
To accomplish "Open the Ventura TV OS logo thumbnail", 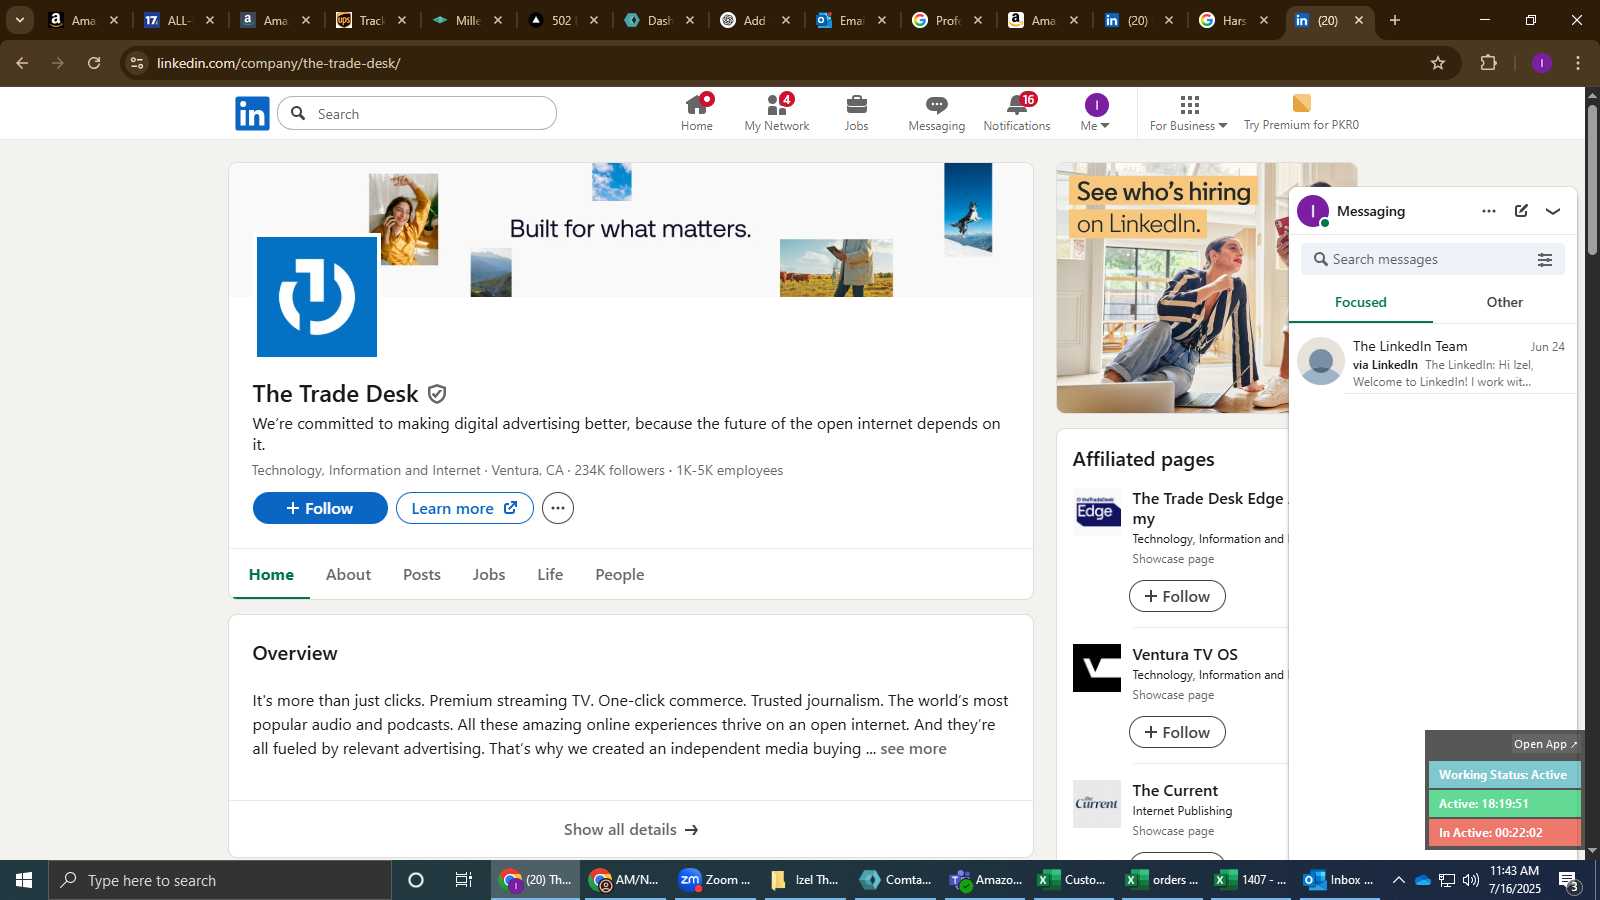I will pyautogui.click(x=1097, y=668).
